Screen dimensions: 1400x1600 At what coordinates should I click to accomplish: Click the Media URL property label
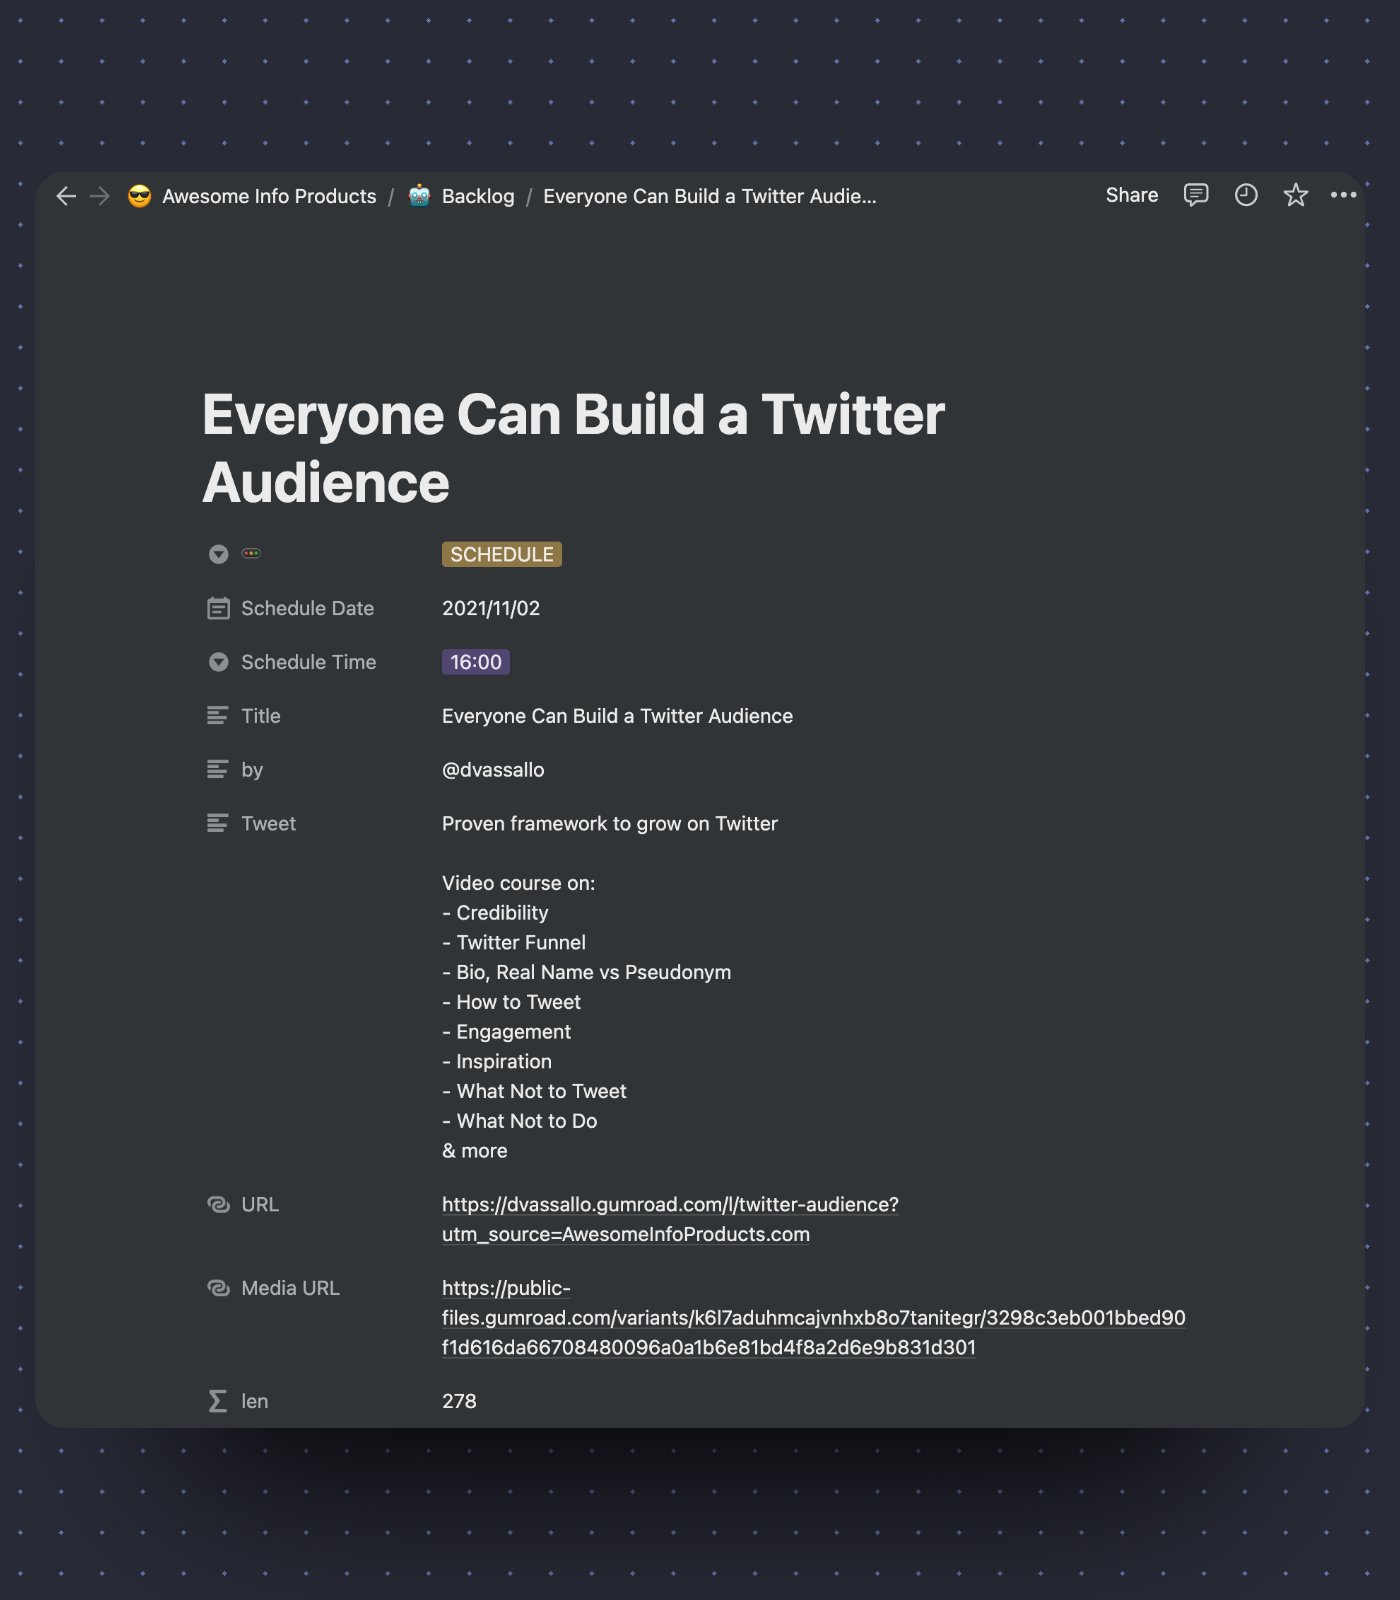290,1289
